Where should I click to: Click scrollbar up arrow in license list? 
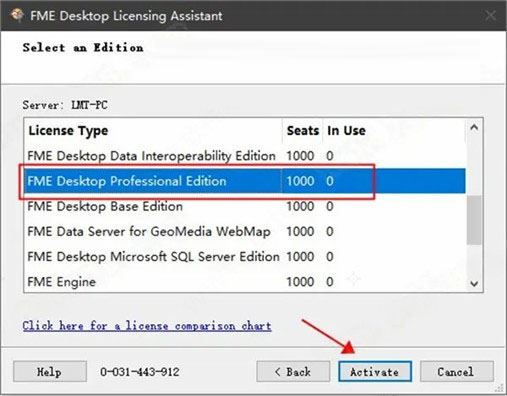pyautogui.click(x=474, y=128)
